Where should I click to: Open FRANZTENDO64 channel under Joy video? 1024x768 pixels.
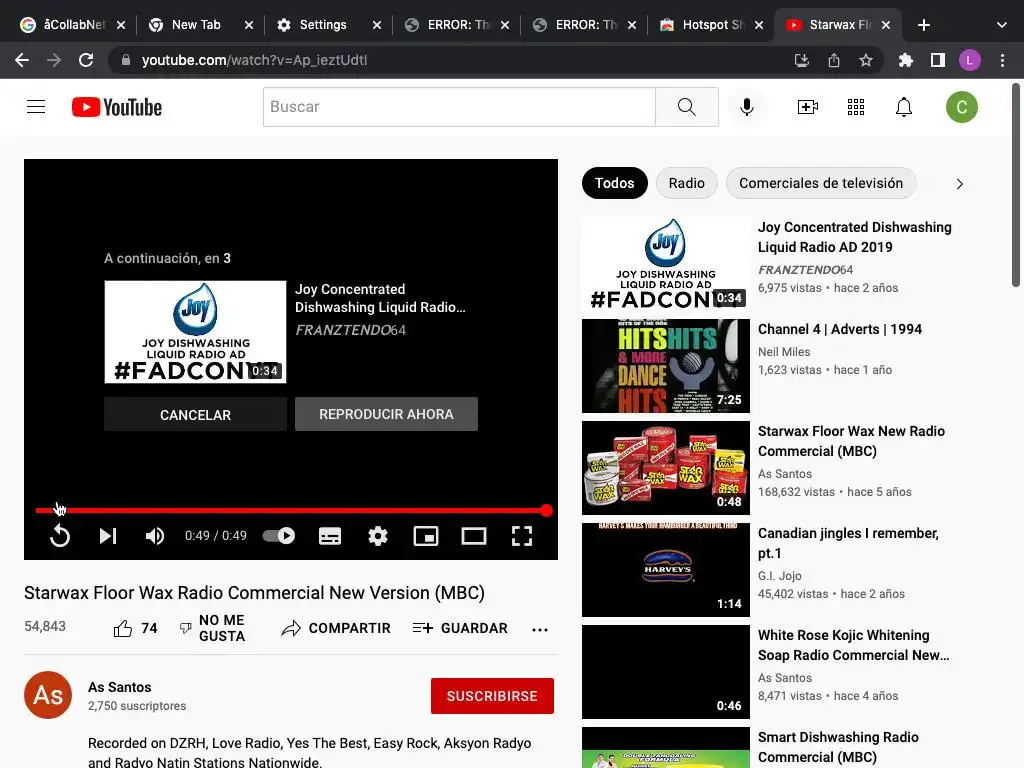coord(805,270)
